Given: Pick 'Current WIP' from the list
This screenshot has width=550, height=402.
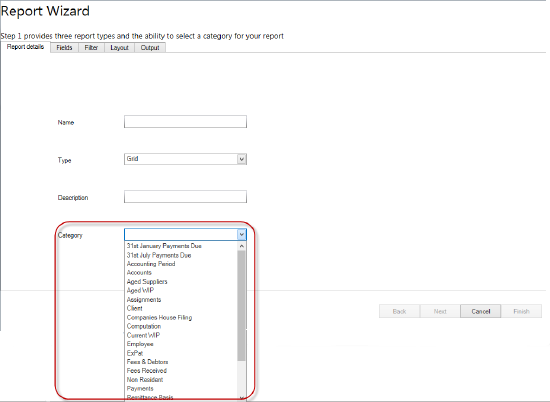Looking at the screenshot, I should (181, 335).
